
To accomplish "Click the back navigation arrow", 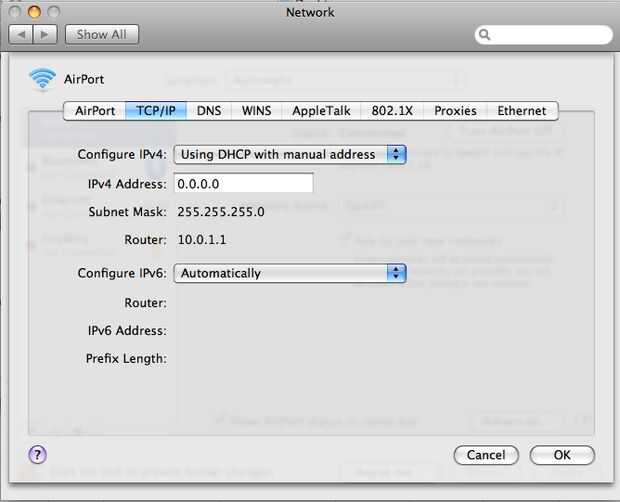I will [21, 35].
